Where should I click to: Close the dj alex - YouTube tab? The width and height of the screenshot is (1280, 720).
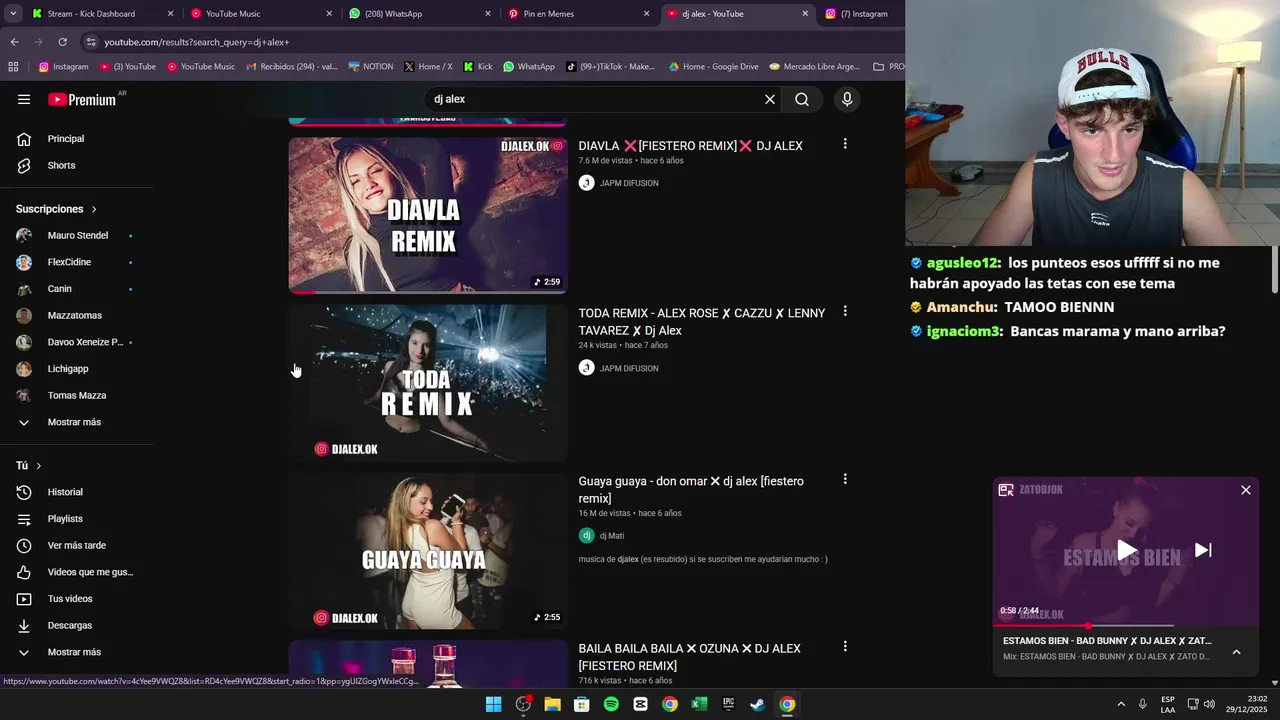[805, 14]
